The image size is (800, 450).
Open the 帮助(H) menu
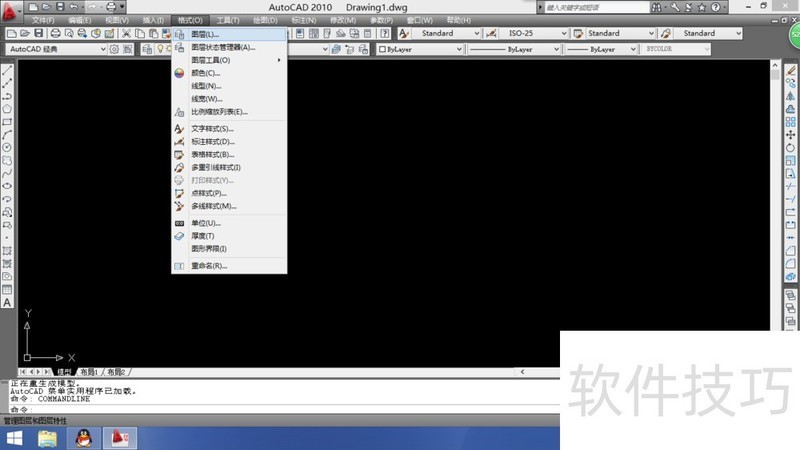tap(459, 20)
